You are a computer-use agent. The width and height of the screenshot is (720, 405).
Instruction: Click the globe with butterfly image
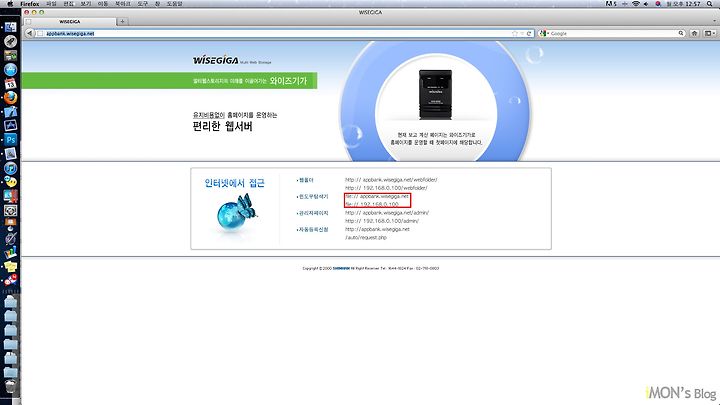point(236,213)
